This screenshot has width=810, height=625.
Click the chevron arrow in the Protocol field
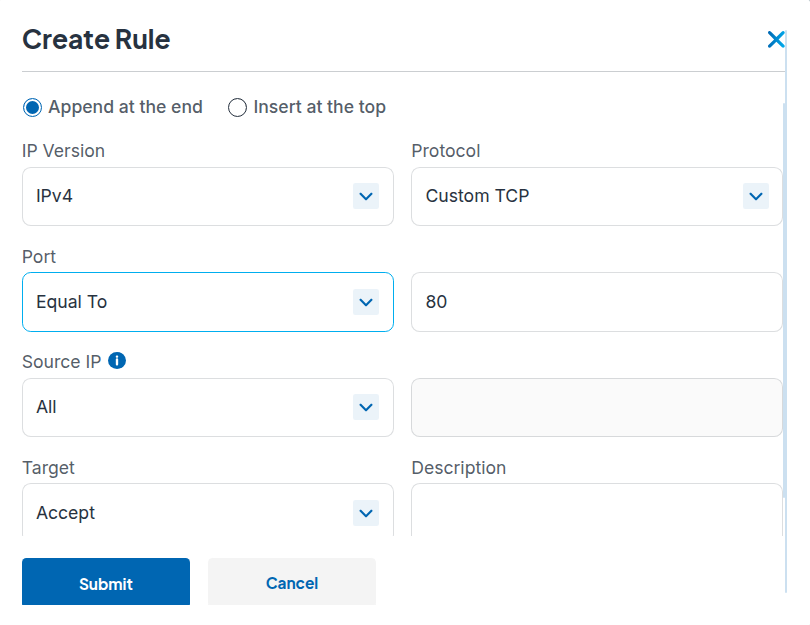click(756, 196)
